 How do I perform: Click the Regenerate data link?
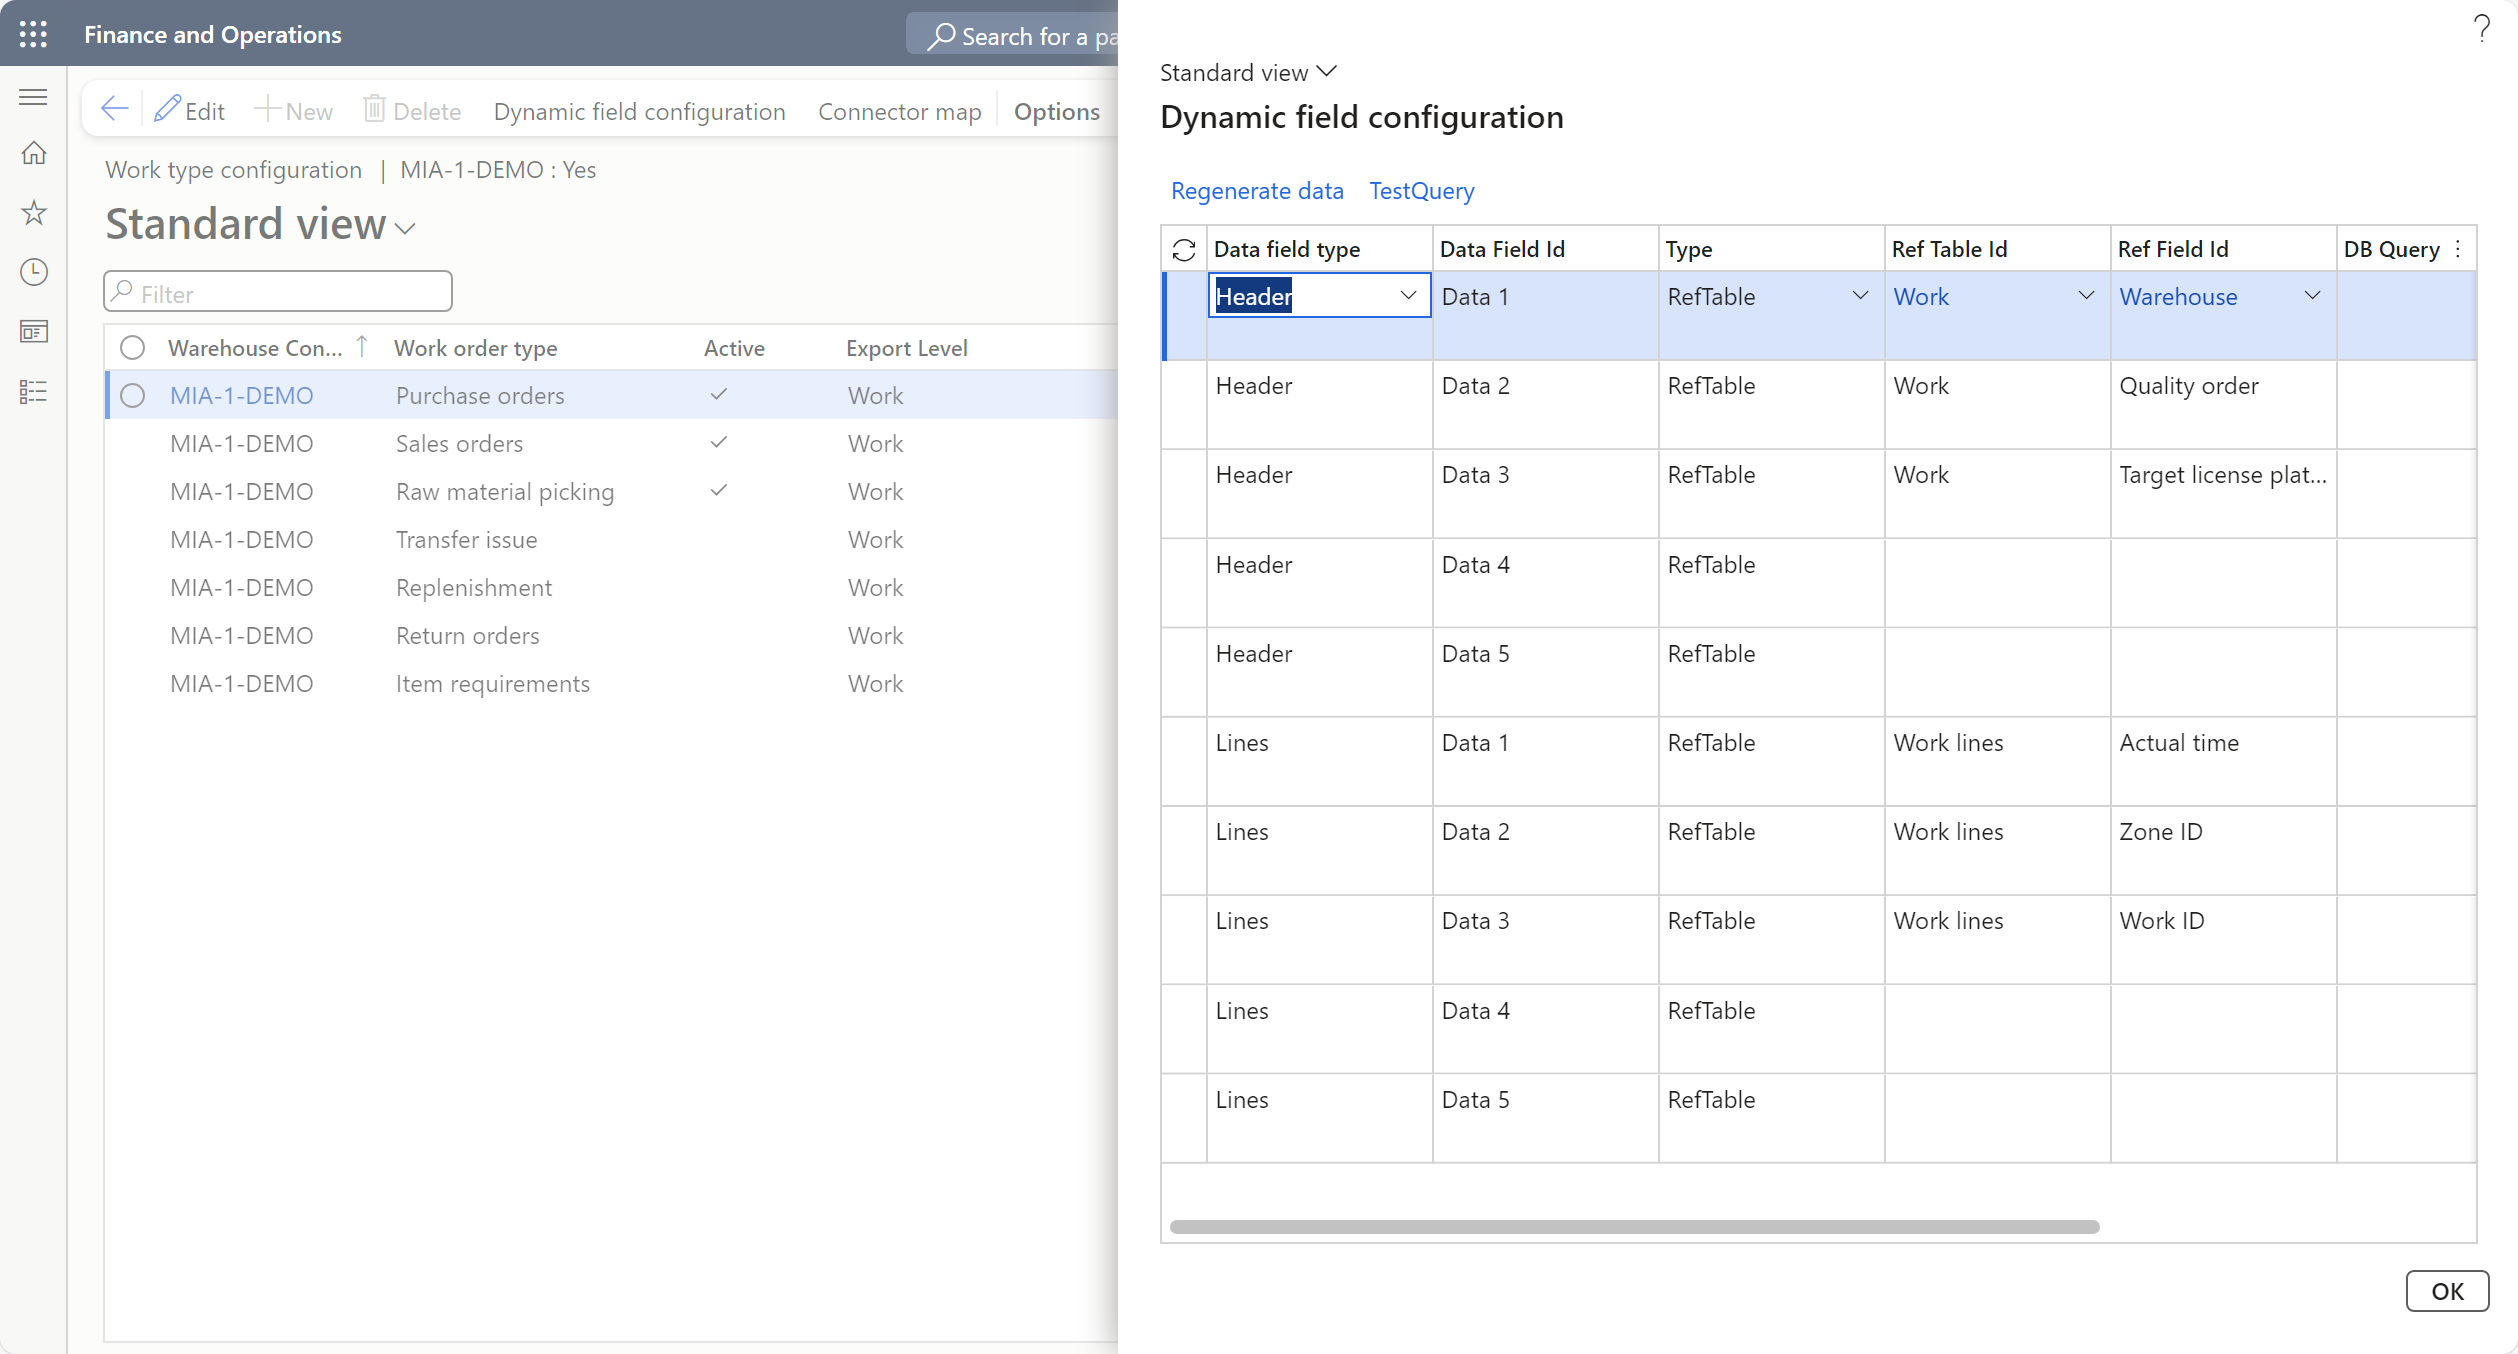pyautogui.click(x=1257, y=191)
